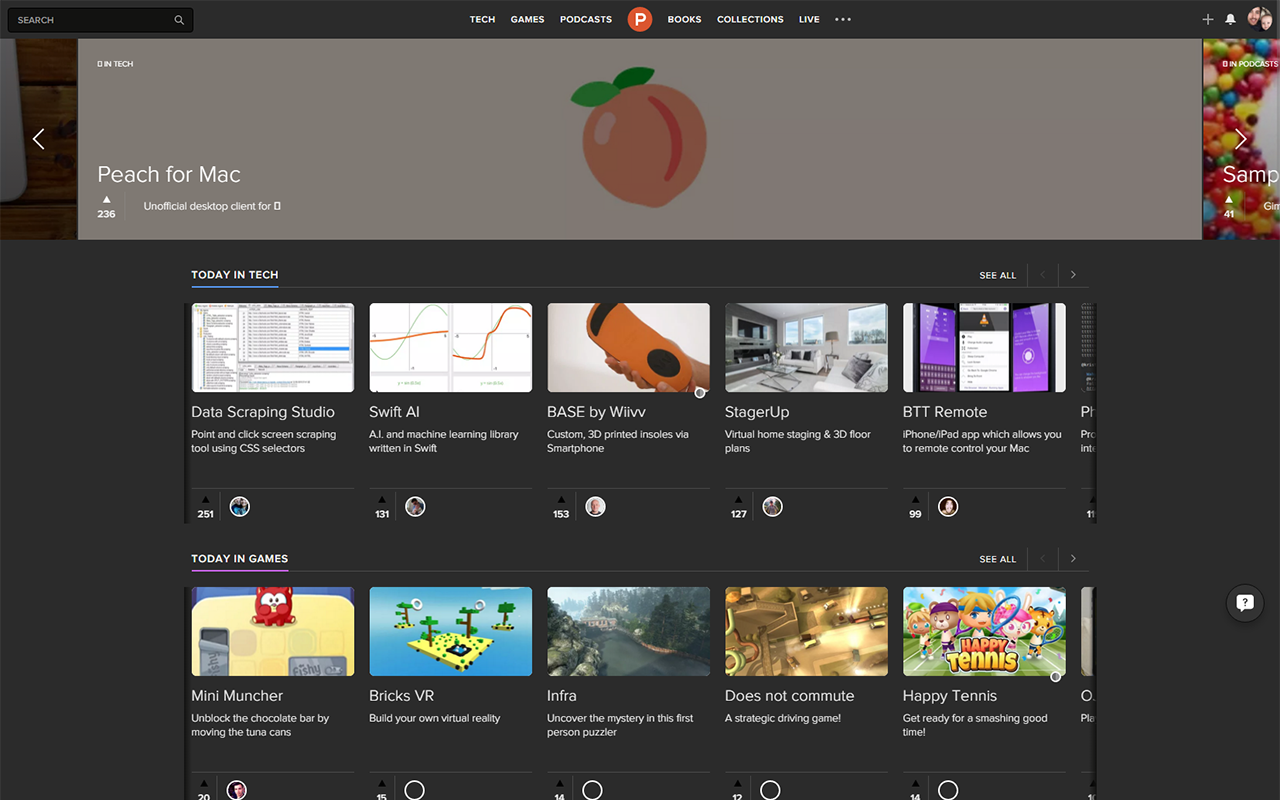Open Data Scraping Studio thumbnail
Image resolution: width=1280 pixels, height=800 pixels.
click(273, 348)
